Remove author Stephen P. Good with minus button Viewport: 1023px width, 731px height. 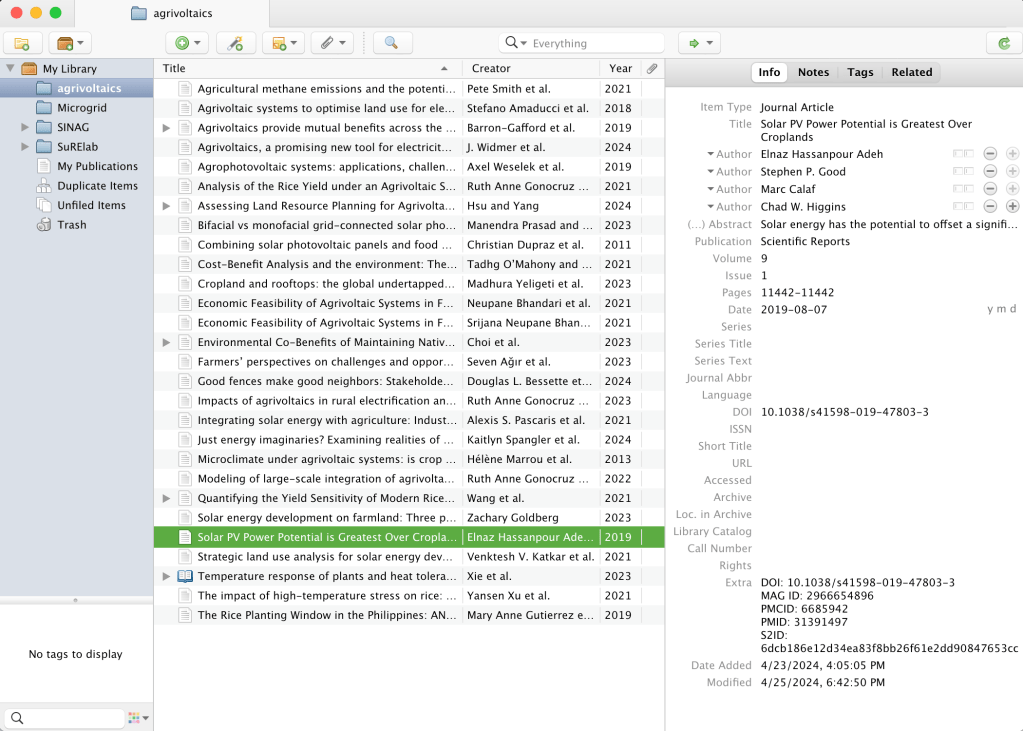[x=990, y=172]
